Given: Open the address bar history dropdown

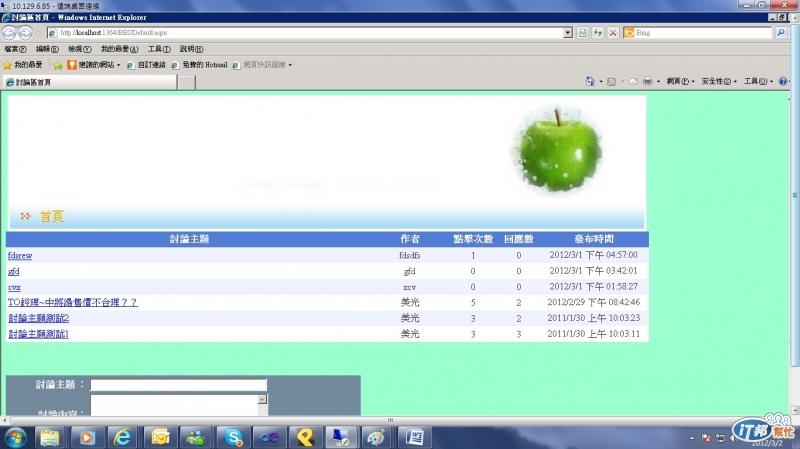Looking at the screenshot, I should (x=568, y=33).
